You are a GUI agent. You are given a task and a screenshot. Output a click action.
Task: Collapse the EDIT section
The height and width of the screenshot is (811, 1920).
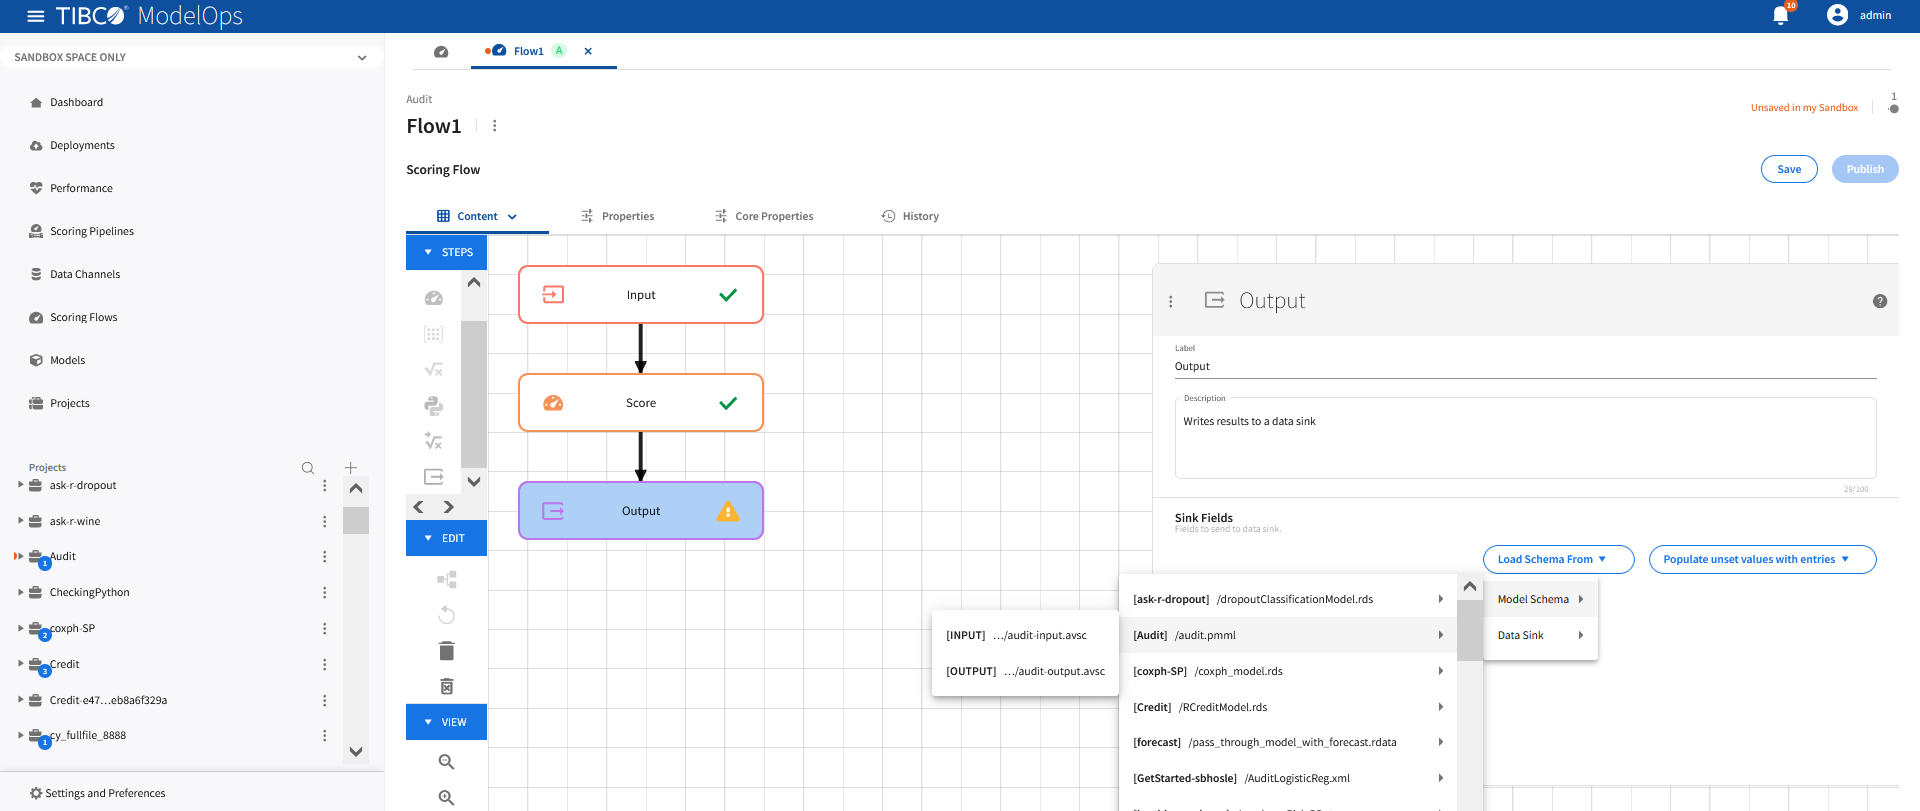pyautogui.click(x=446, y=538)
